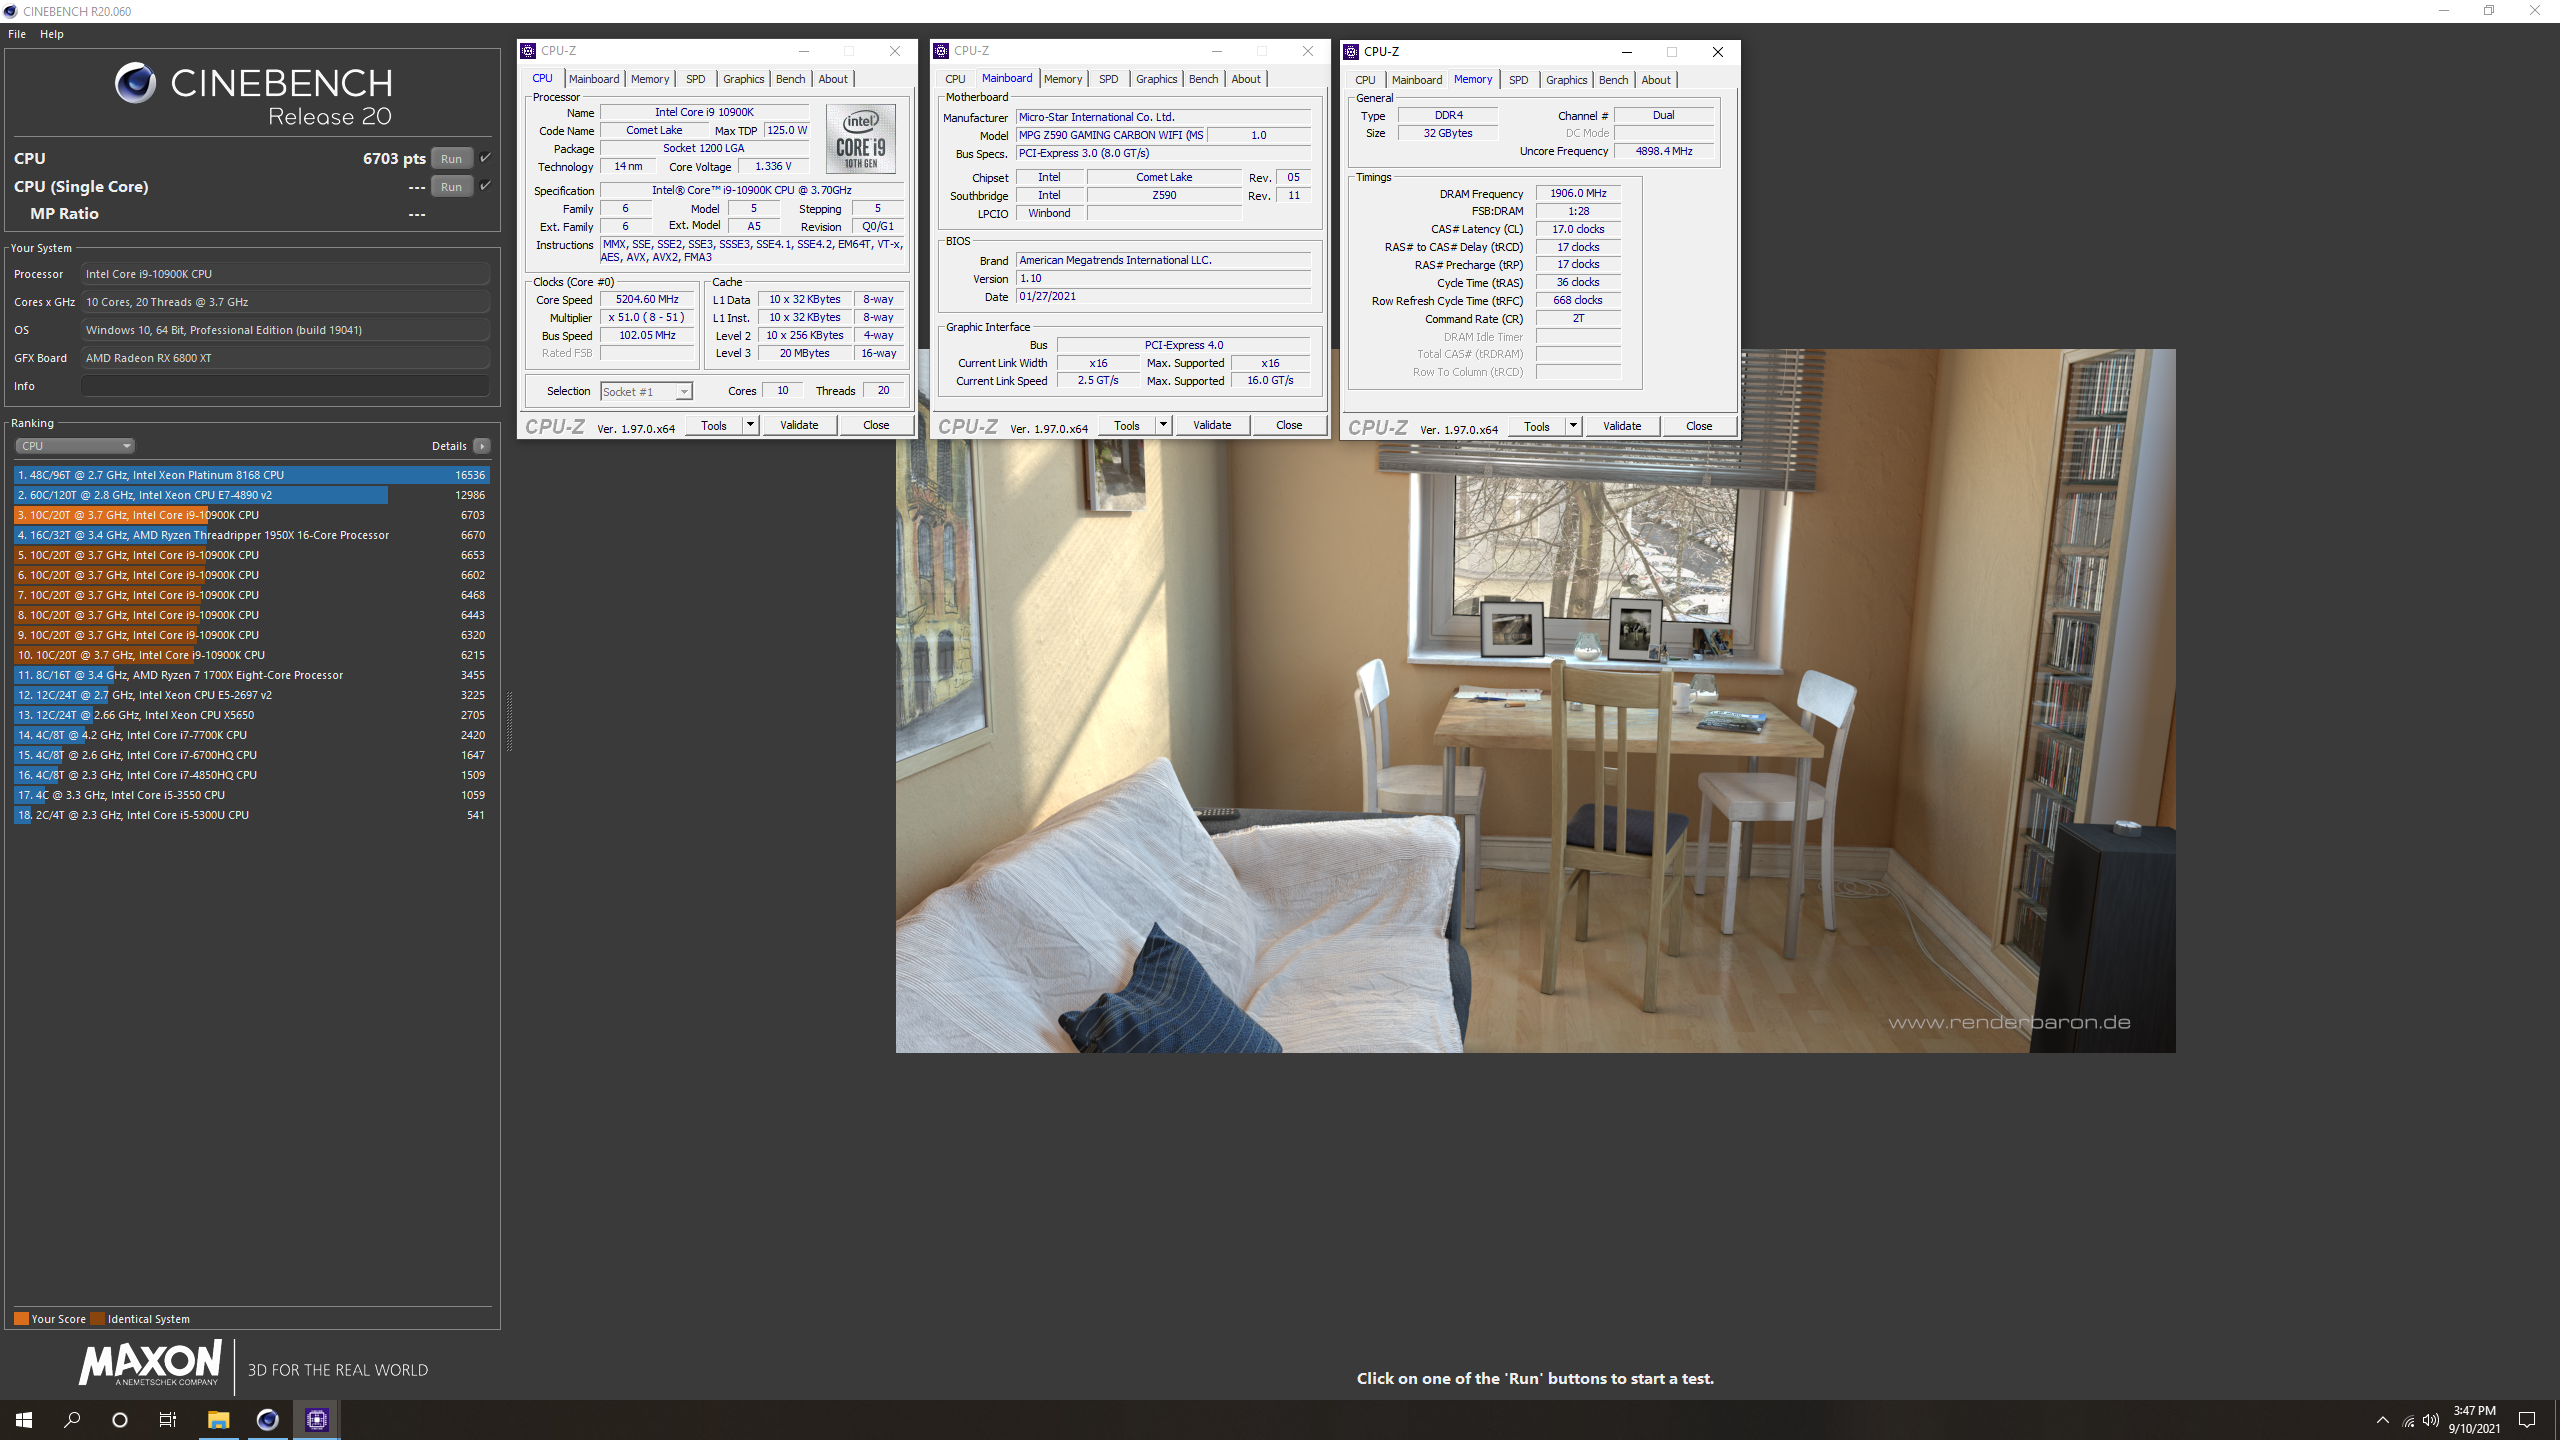Click Validate in third CPU-Z window

coord(1622,427)
